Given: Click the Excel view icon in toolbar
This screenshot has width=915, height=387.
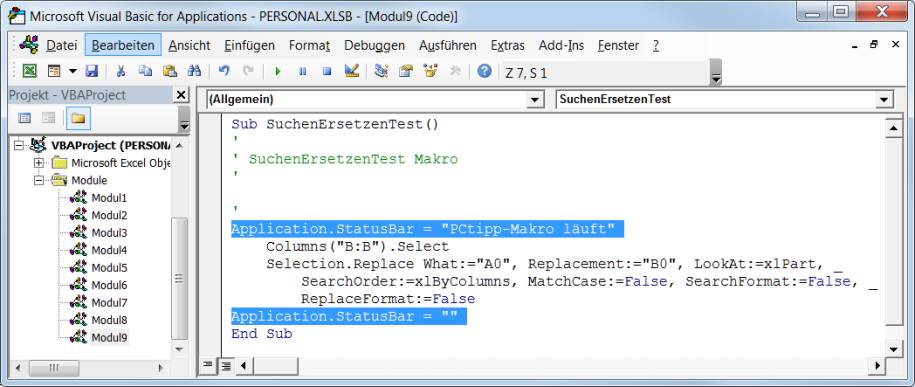Looking at the screenshot, I should (x=29, y=71).
